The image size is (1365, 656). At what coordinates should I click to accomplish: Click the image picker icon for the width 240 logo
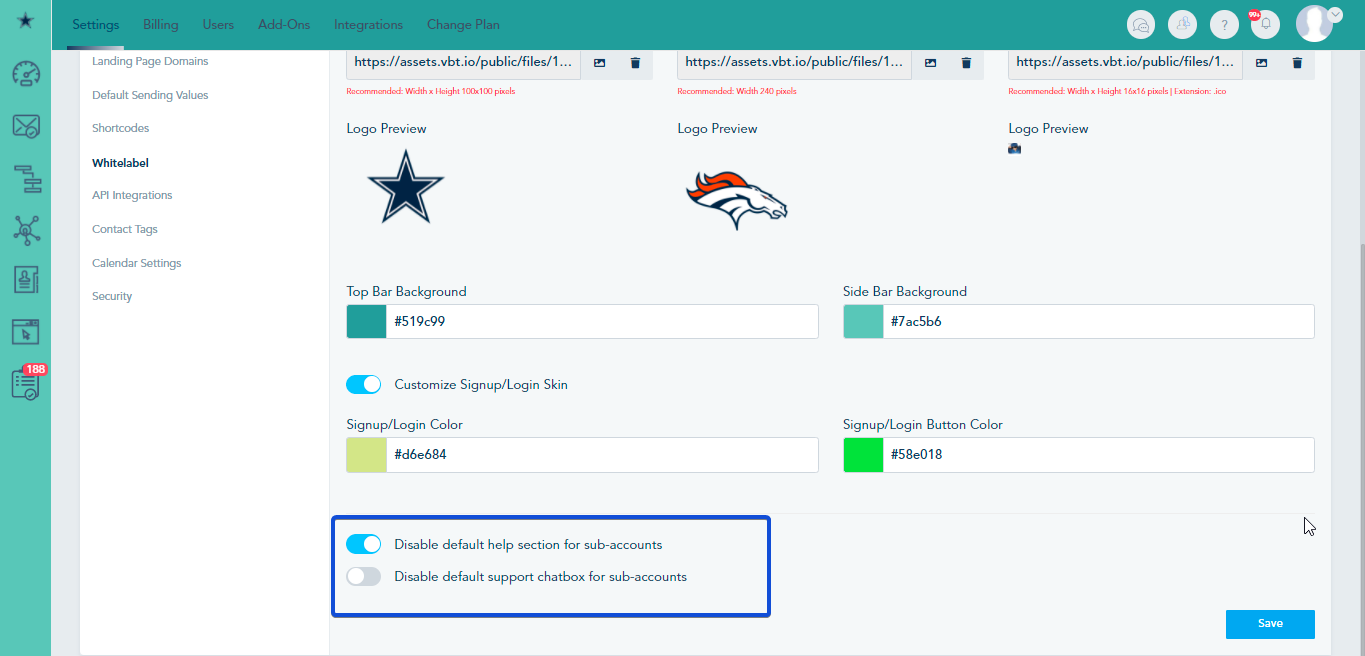930,62
